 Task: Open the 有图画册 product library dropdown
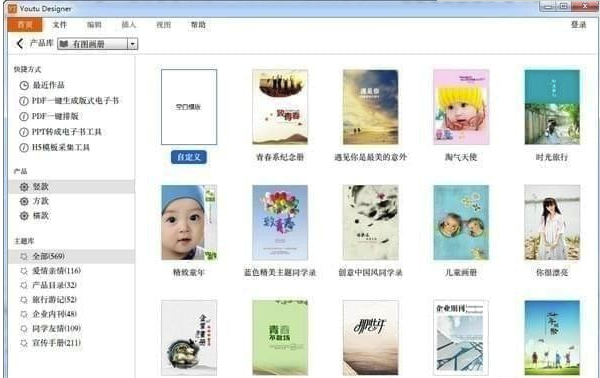(x=98, y=44)
